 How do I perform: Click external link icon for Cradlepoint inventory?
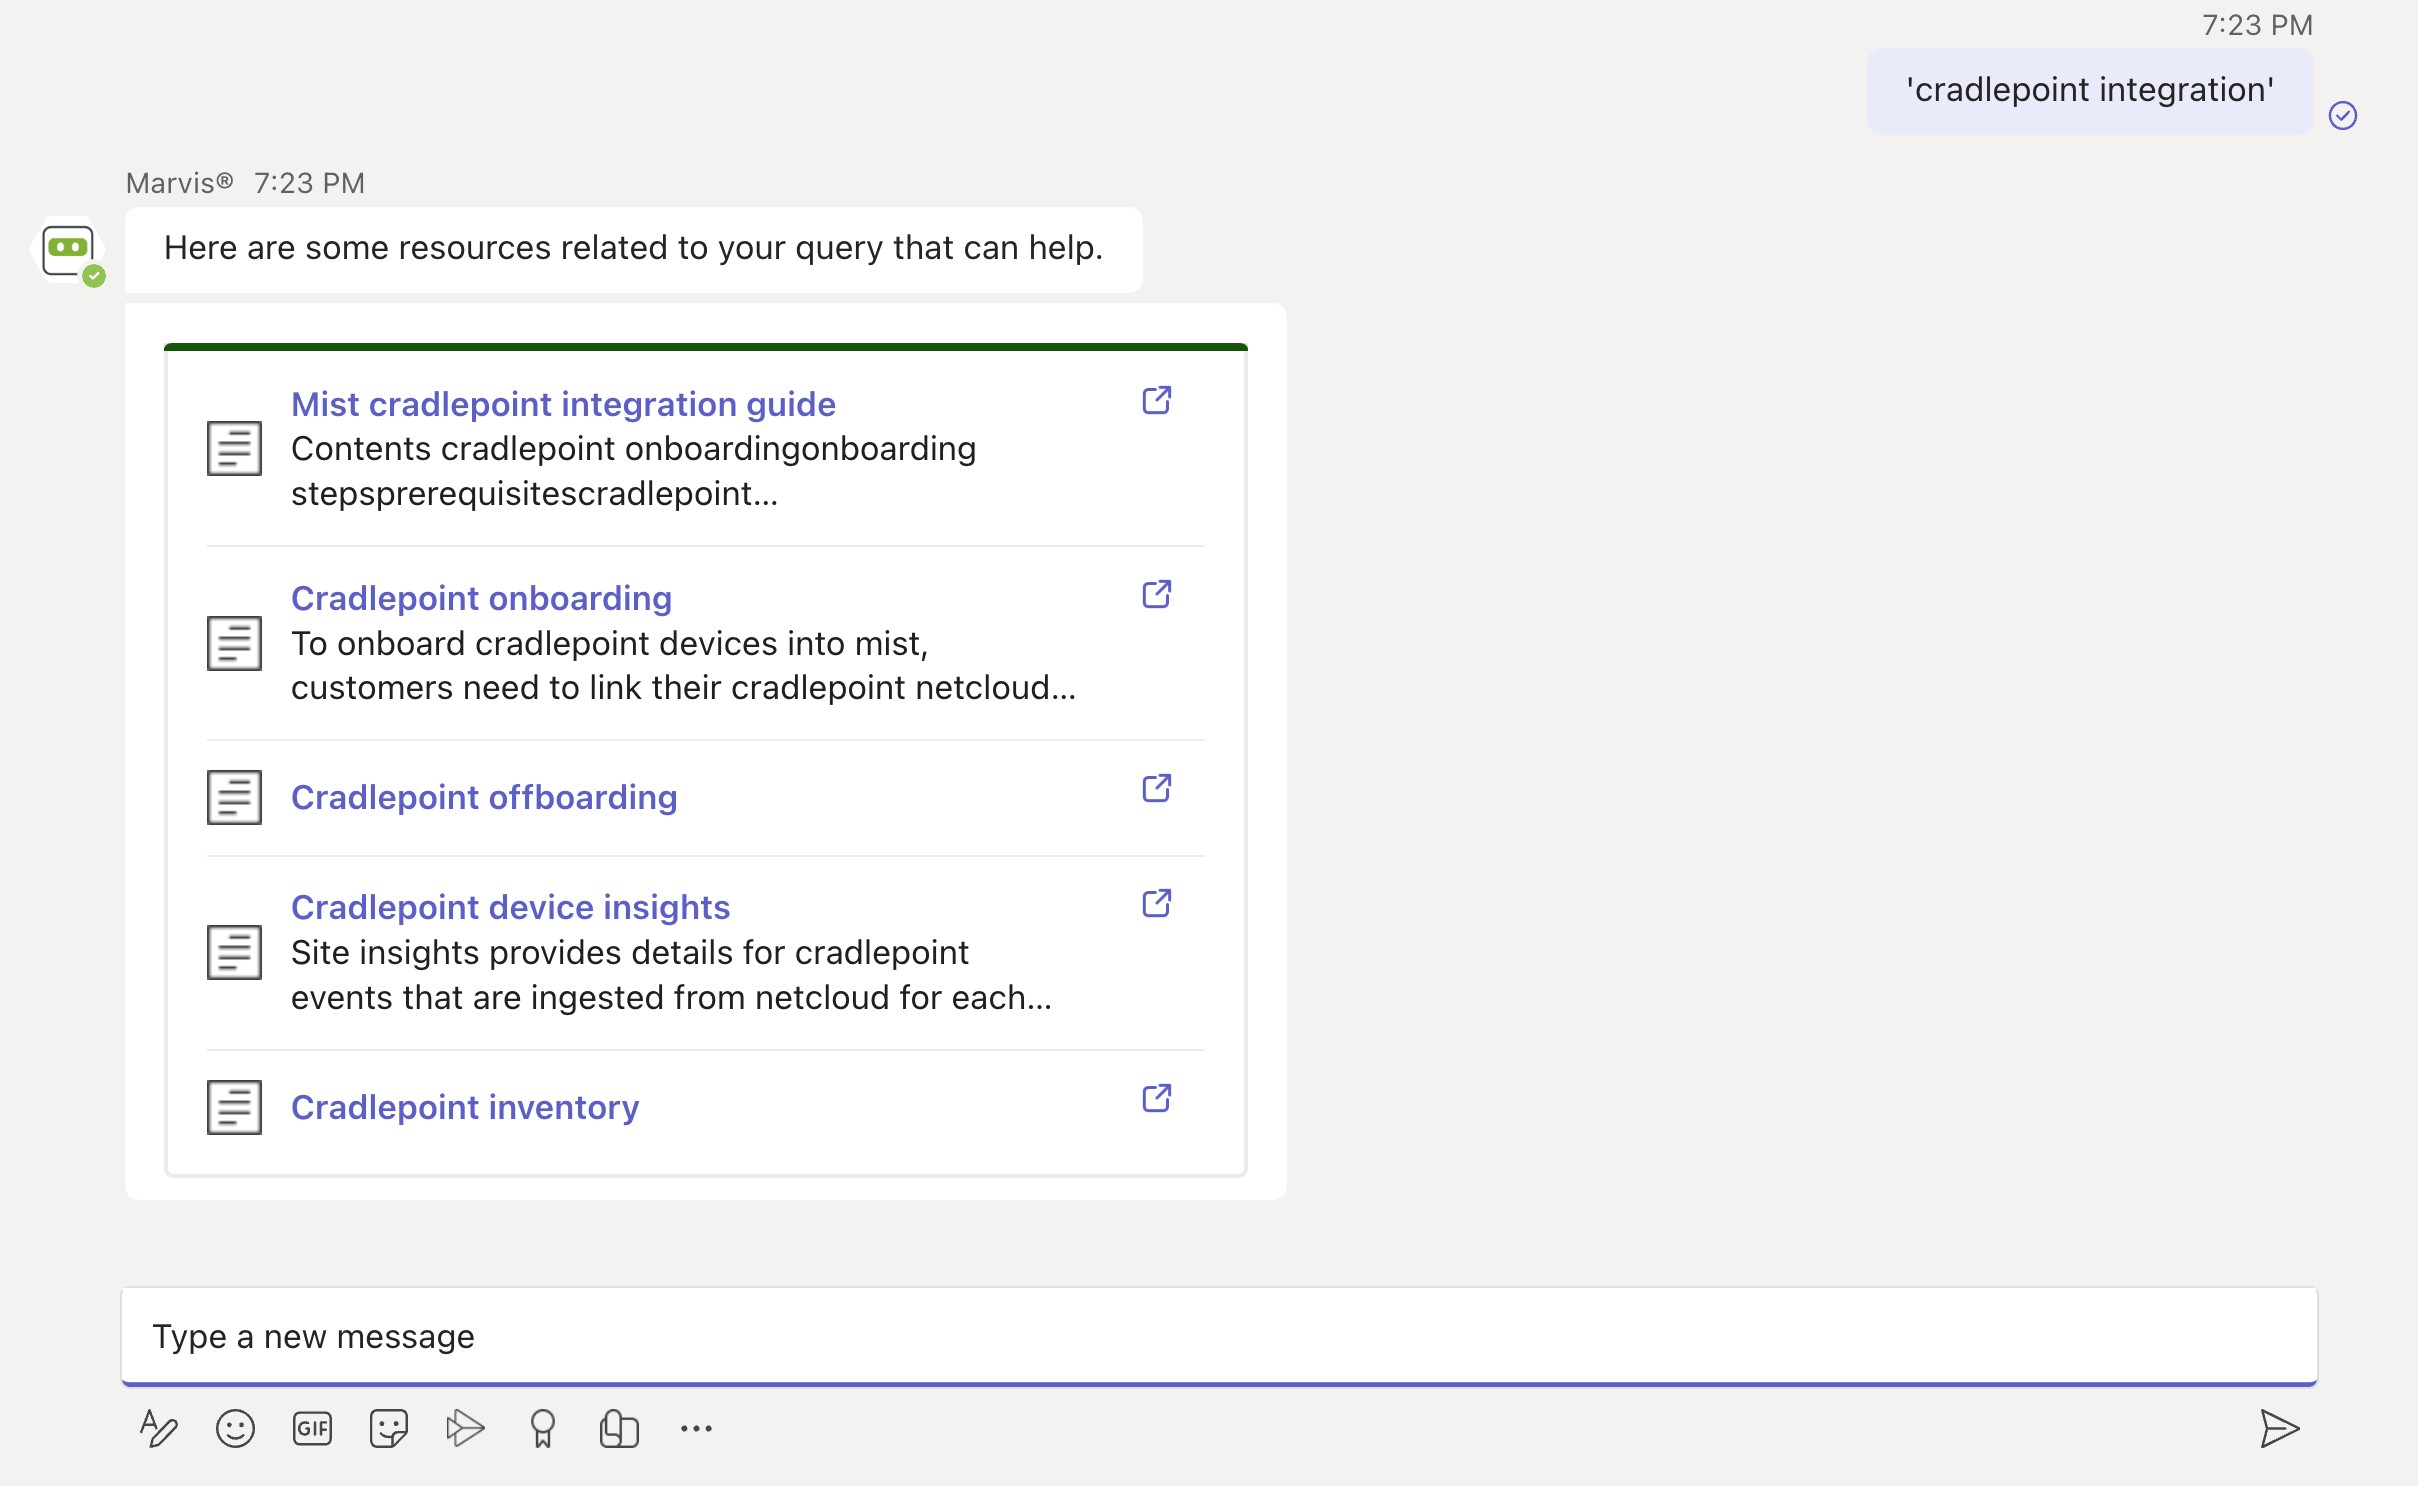[x=1156, y=1098]
